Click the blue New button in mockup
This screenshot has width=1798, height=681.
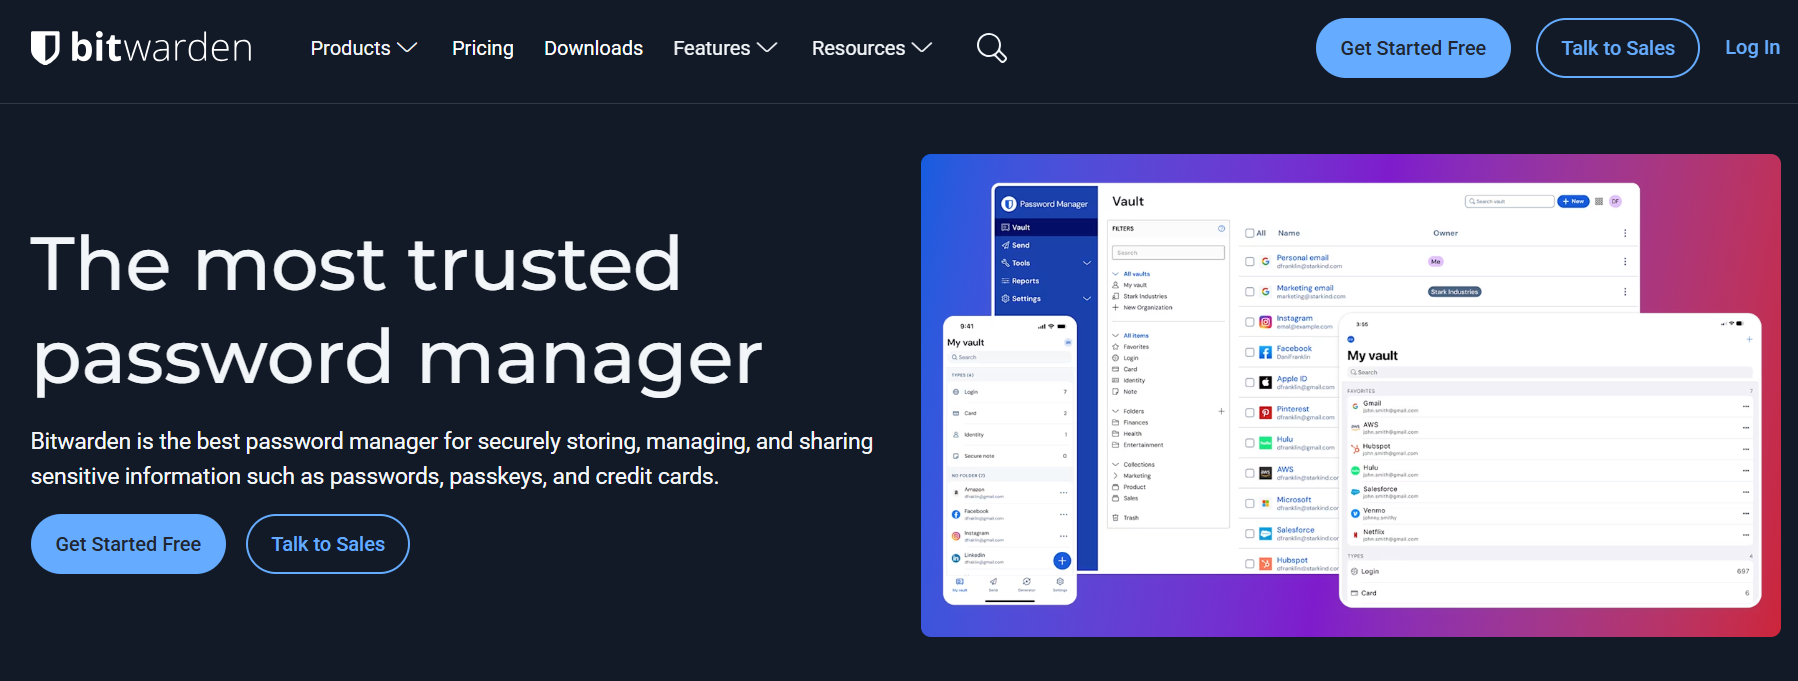[1573, 201]
